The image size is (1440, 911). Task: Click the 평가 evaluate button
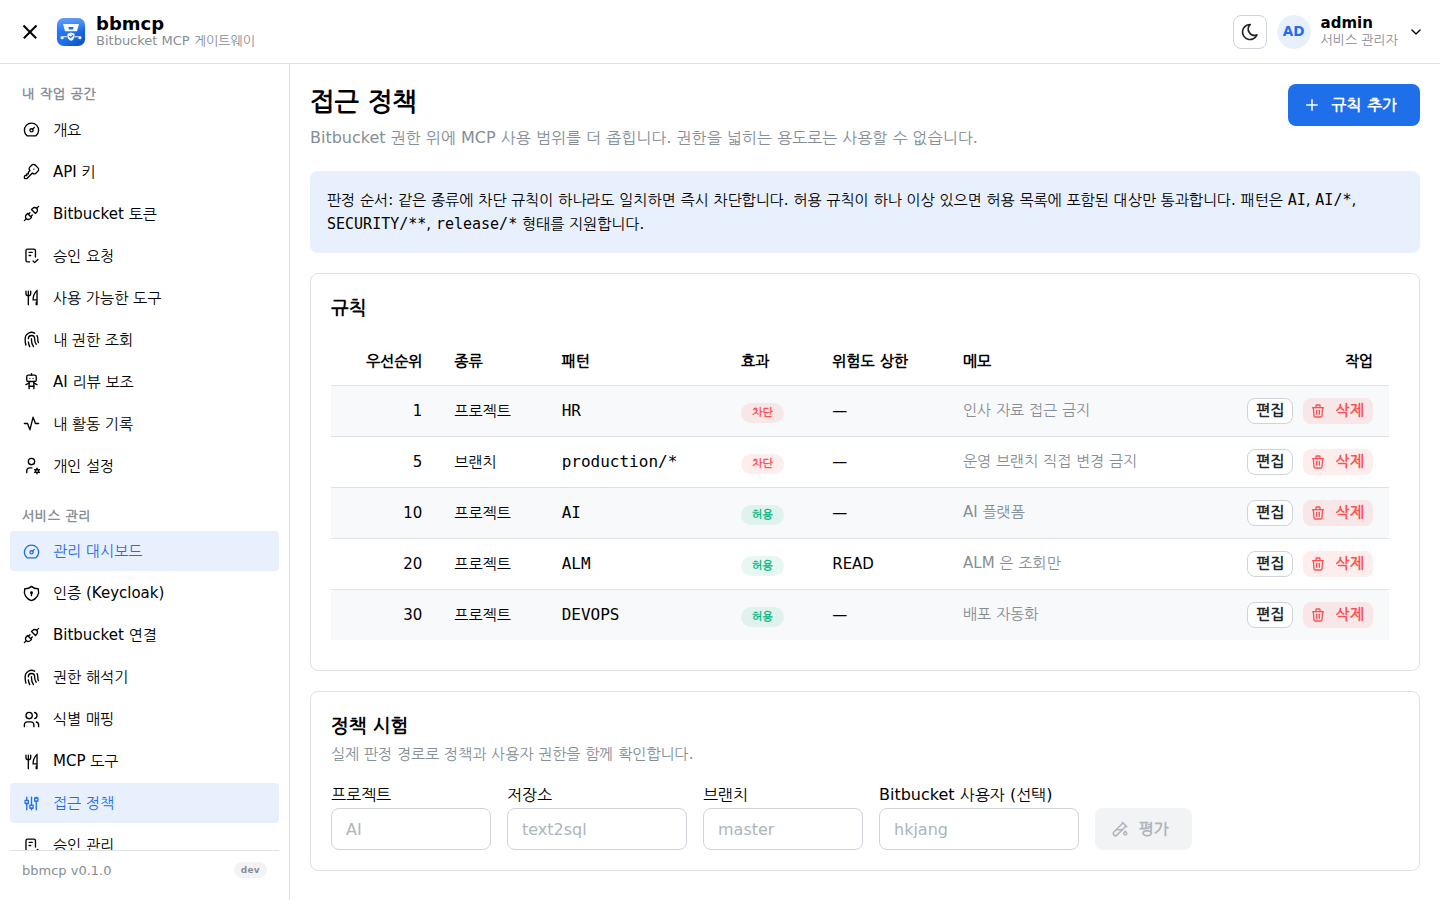pos(1143,829)
